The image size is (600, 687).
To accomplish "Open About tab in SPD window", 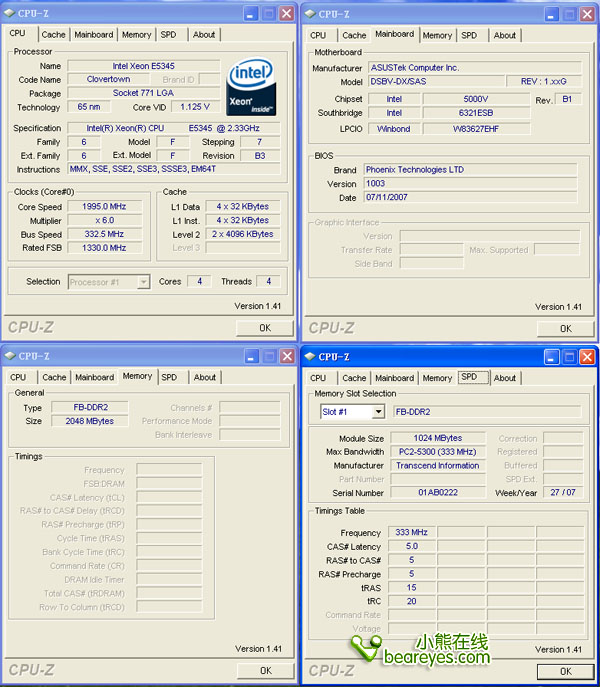I will [x=504, y=378].
